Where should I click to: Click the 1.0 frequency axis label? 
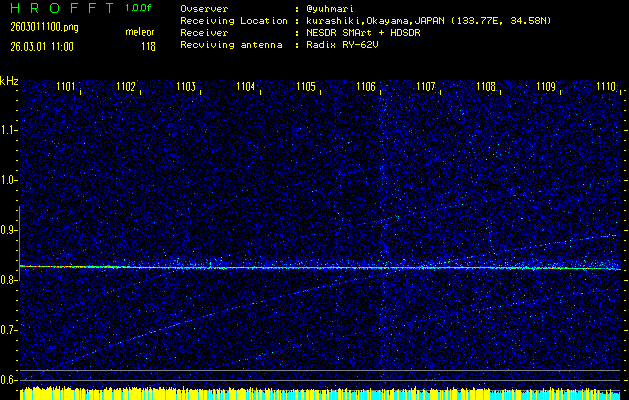(x=9, y=180)
